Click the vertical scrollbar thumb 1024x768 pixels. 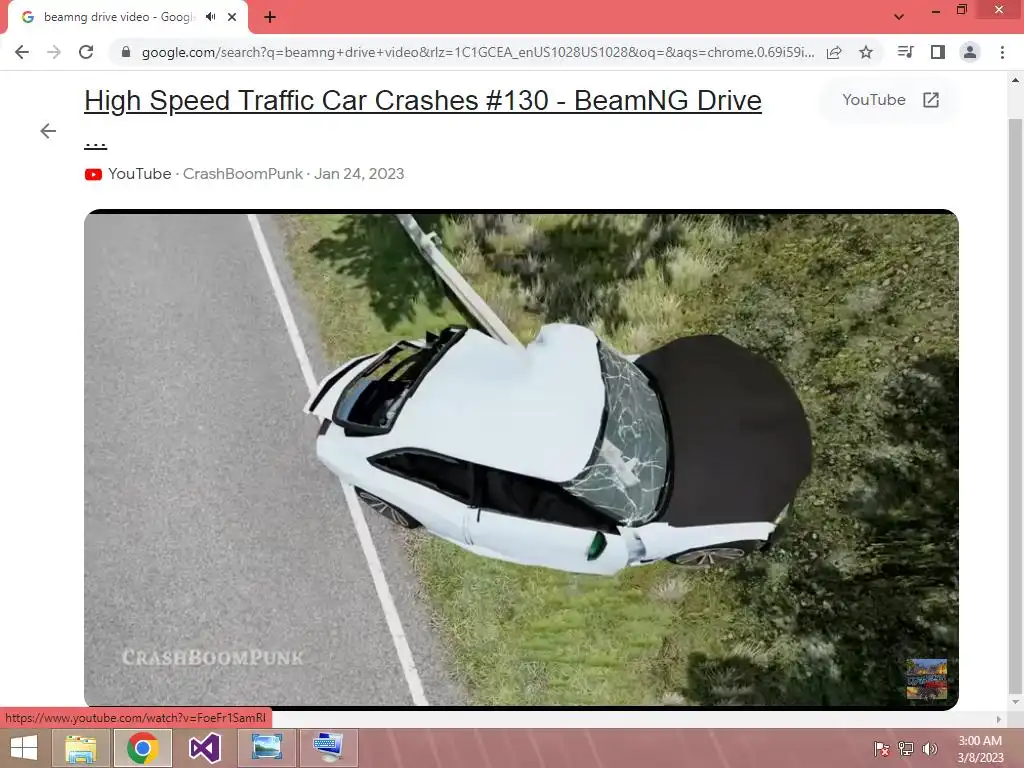point(1014,405)
